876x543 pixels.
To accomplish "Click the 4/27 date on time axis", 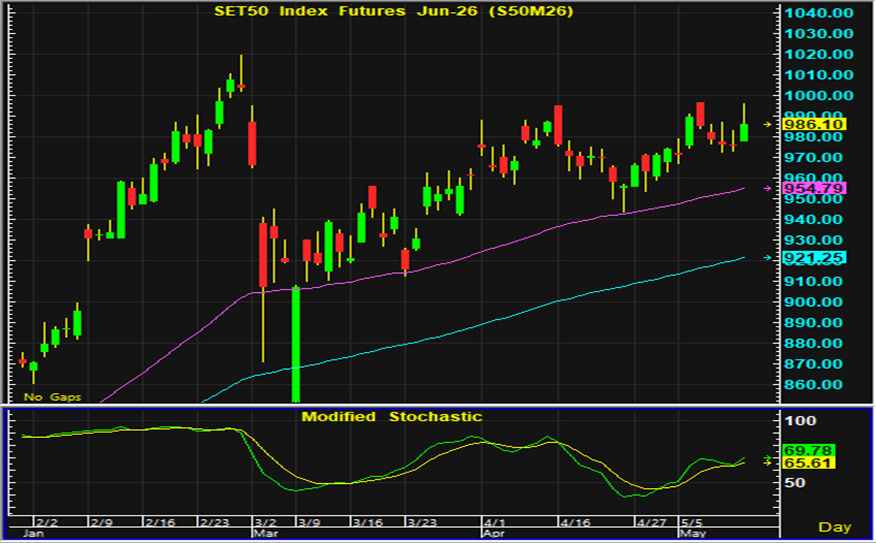I will [x=652, y=523].
